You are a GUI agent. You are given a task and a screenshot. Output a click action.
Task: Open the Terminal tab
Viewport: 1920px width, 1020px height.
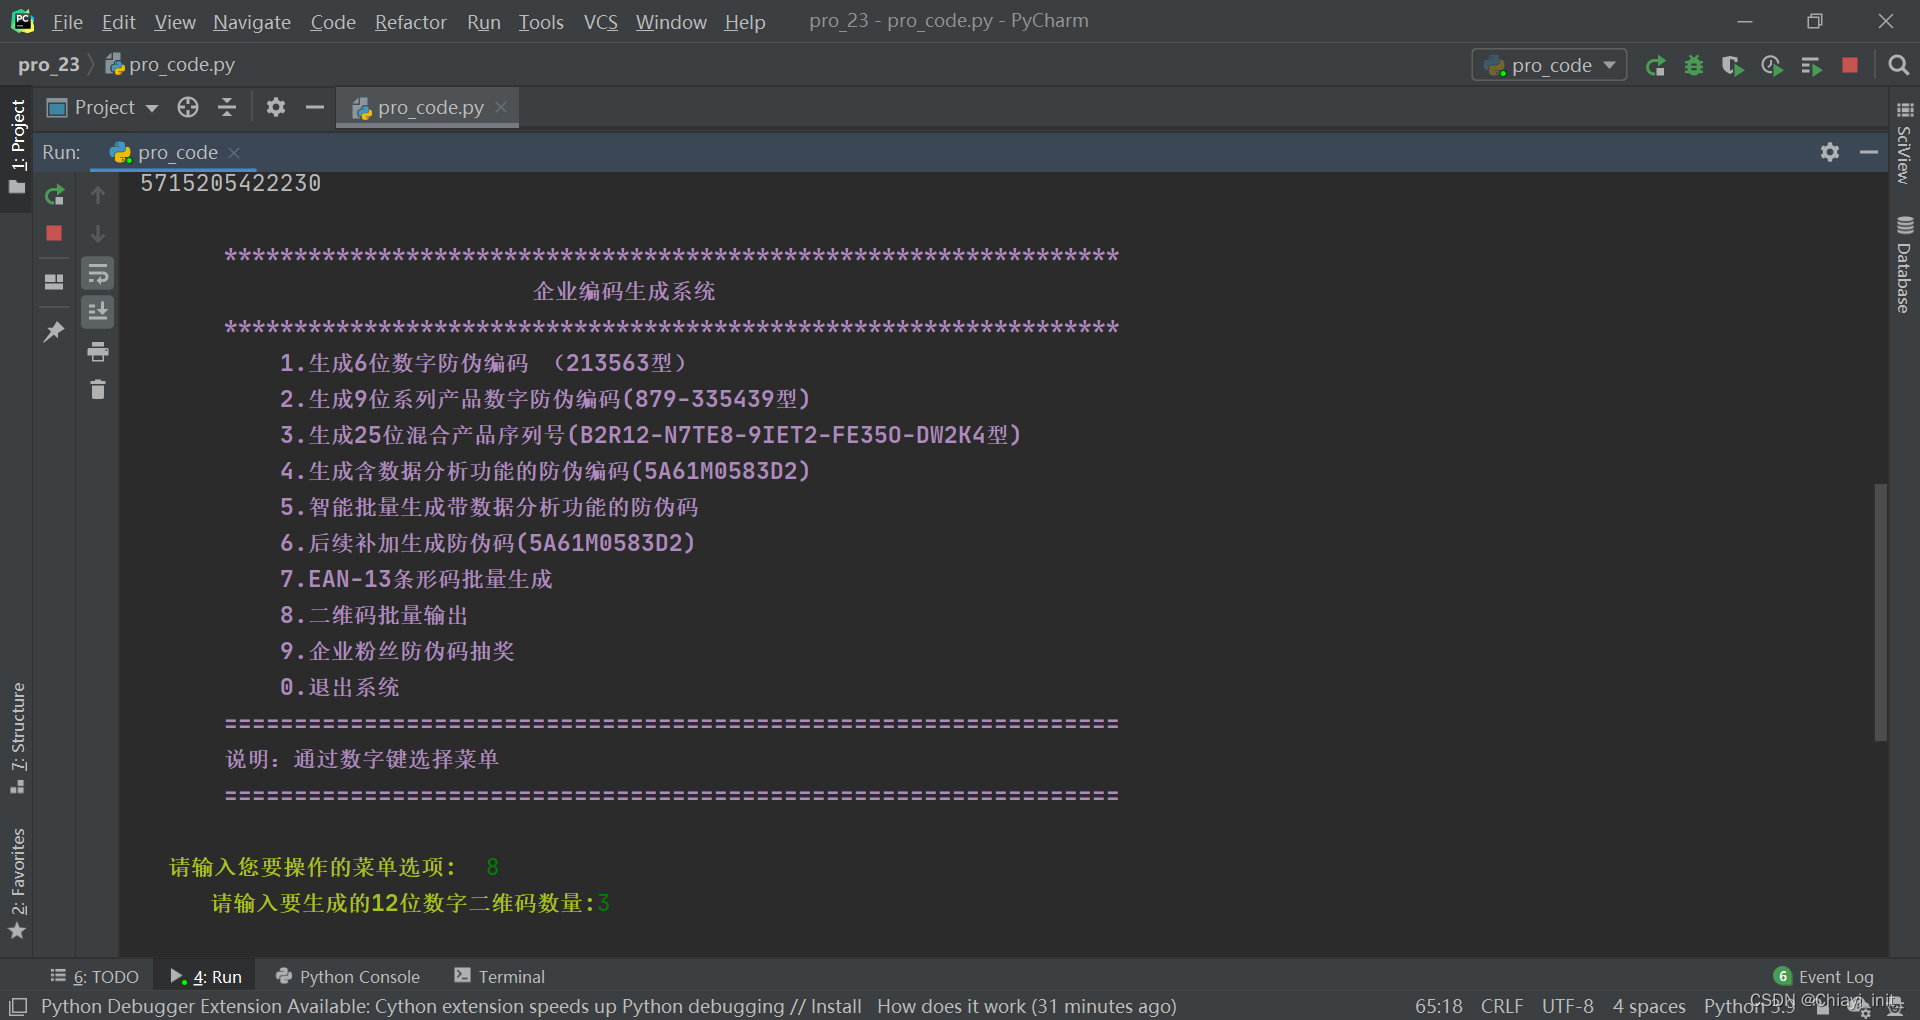499,977
